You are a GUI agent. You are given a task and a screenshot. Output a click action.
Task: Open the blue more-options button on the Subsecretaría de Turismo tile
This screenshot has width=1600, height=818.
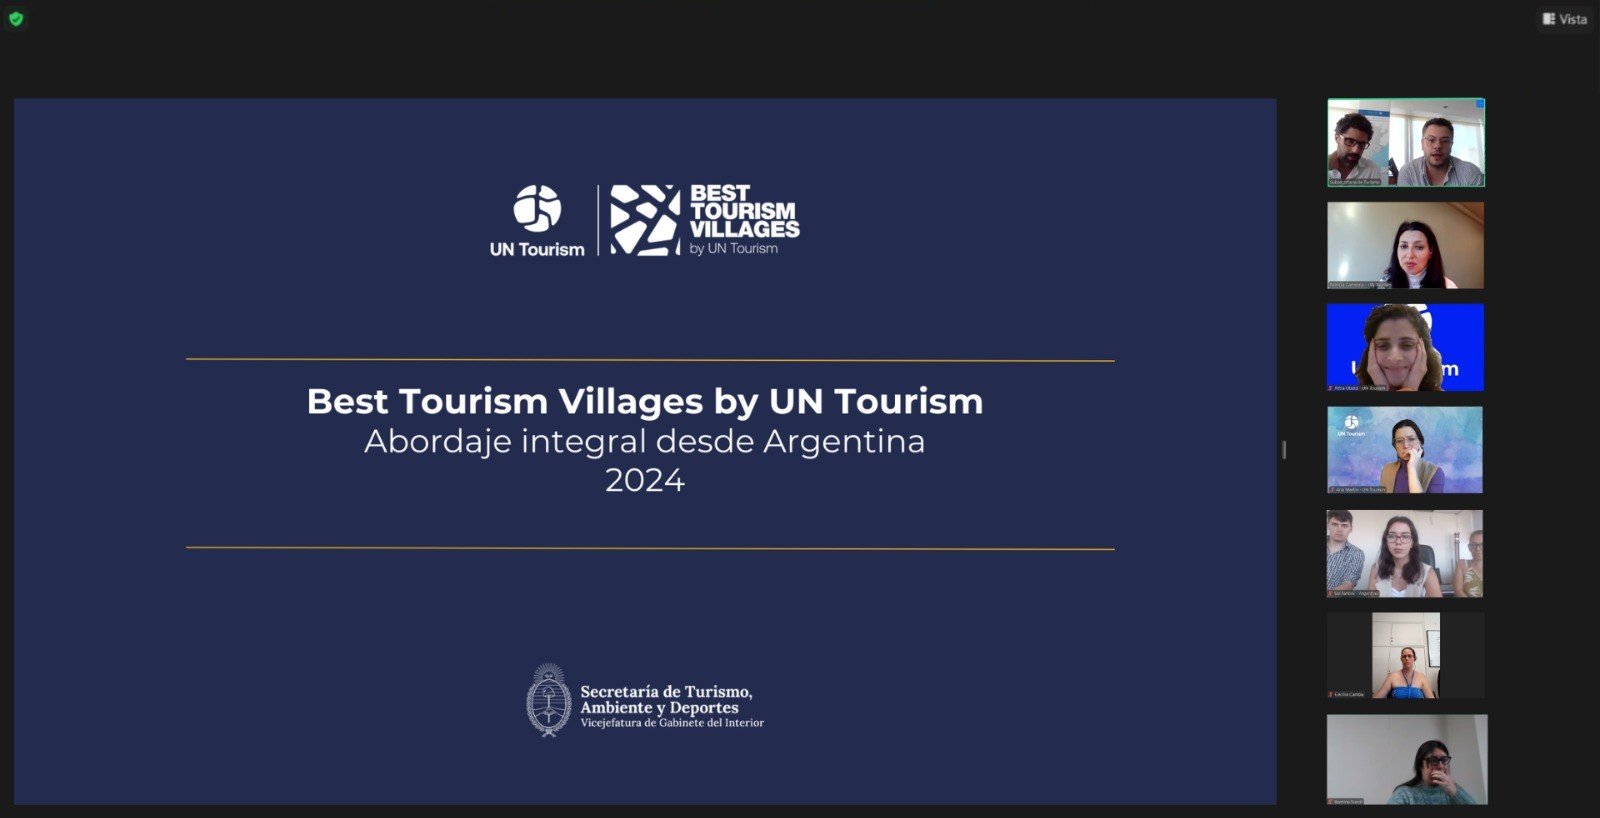pos(1479,104)
